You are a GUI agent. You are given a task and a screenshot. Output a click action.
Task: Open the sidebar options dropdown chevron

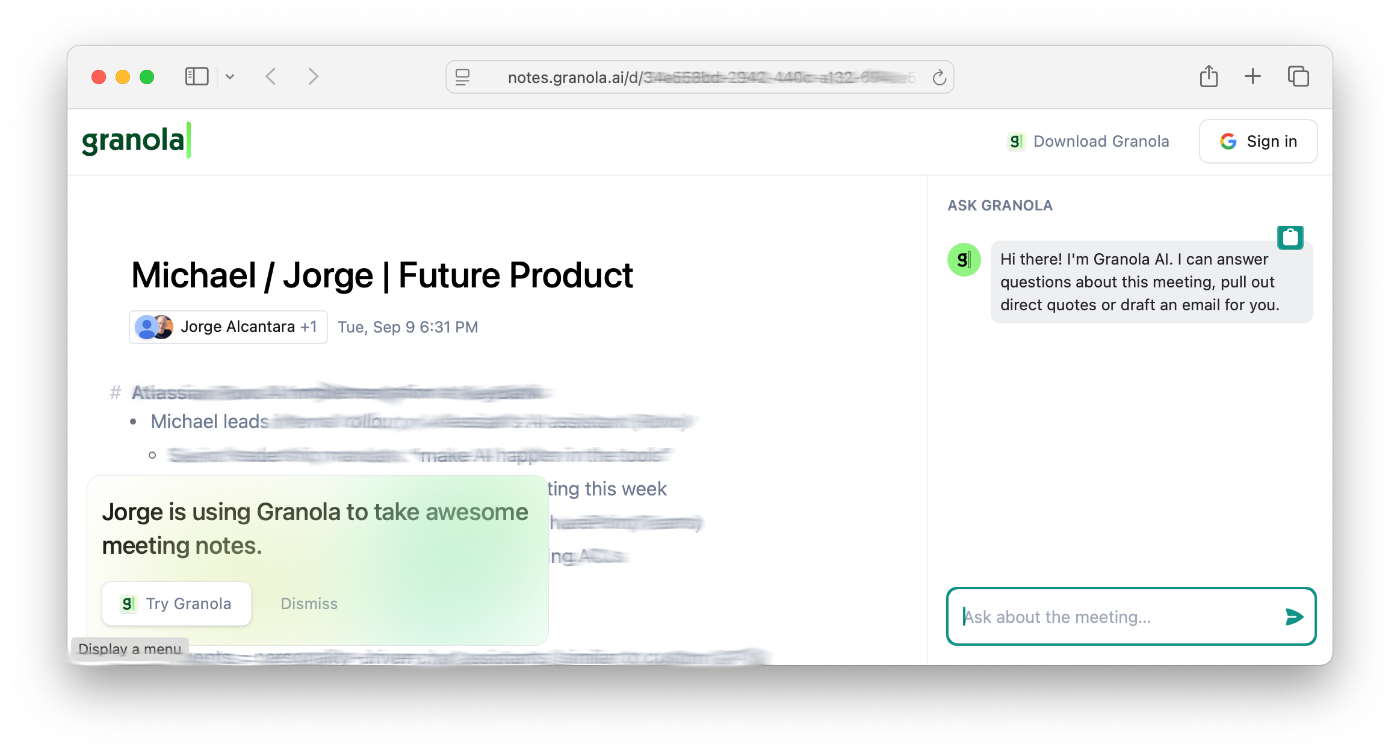(x=230, y=77)
